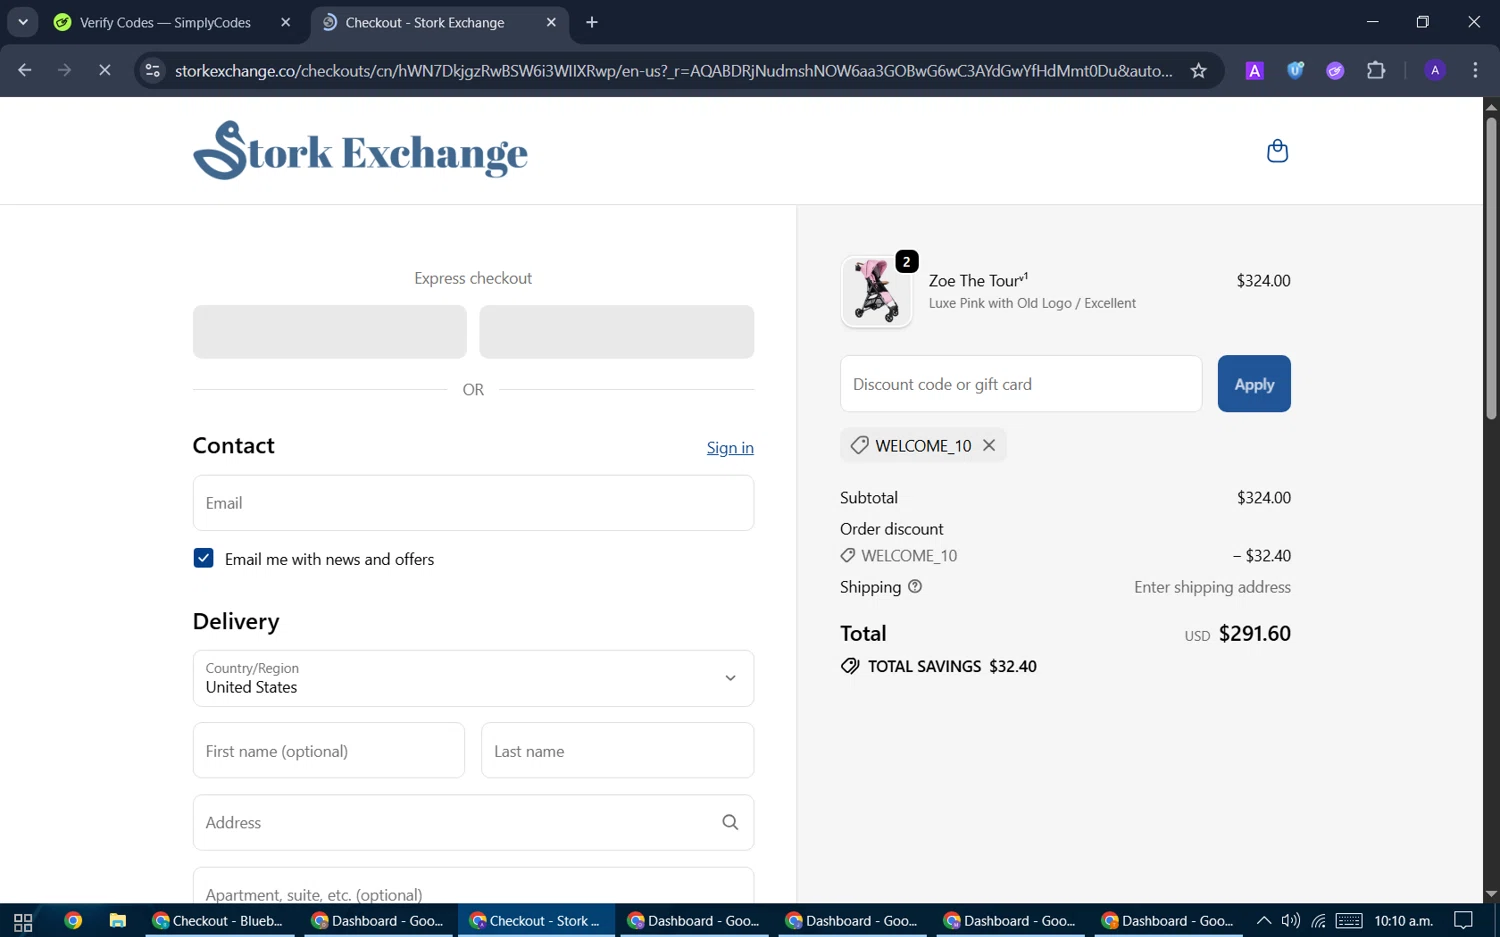Open the network icon in system tray
1500x937 pixels.
click(x=1319, y=921)
